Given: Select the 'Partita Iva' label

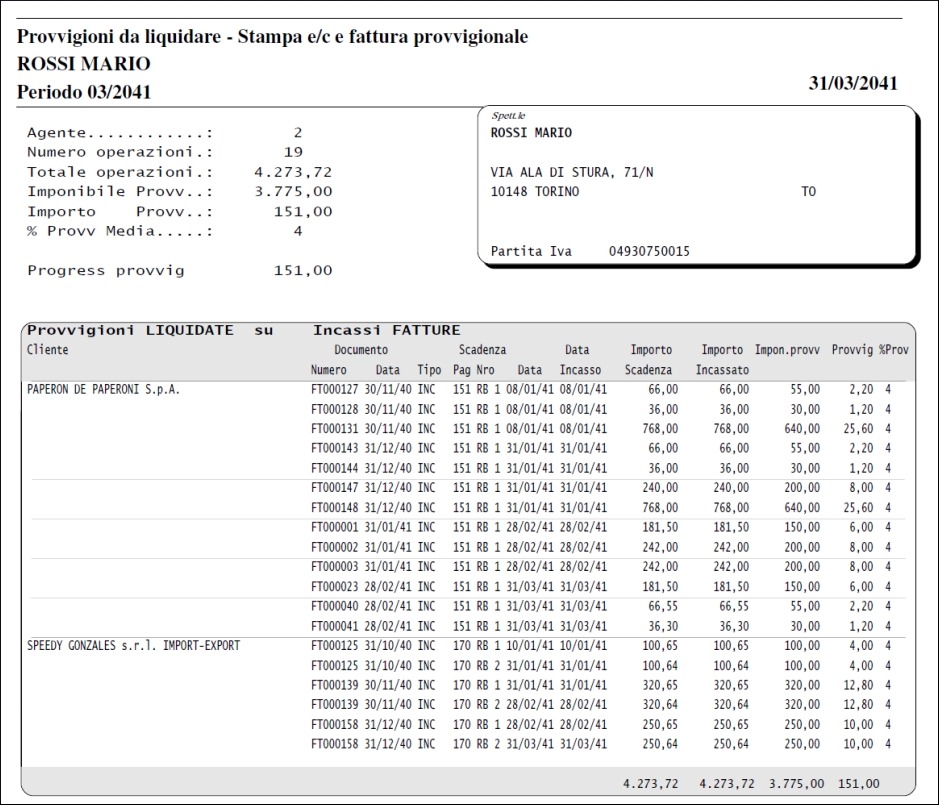Looking at the screenshot, I should click(531, 252).
